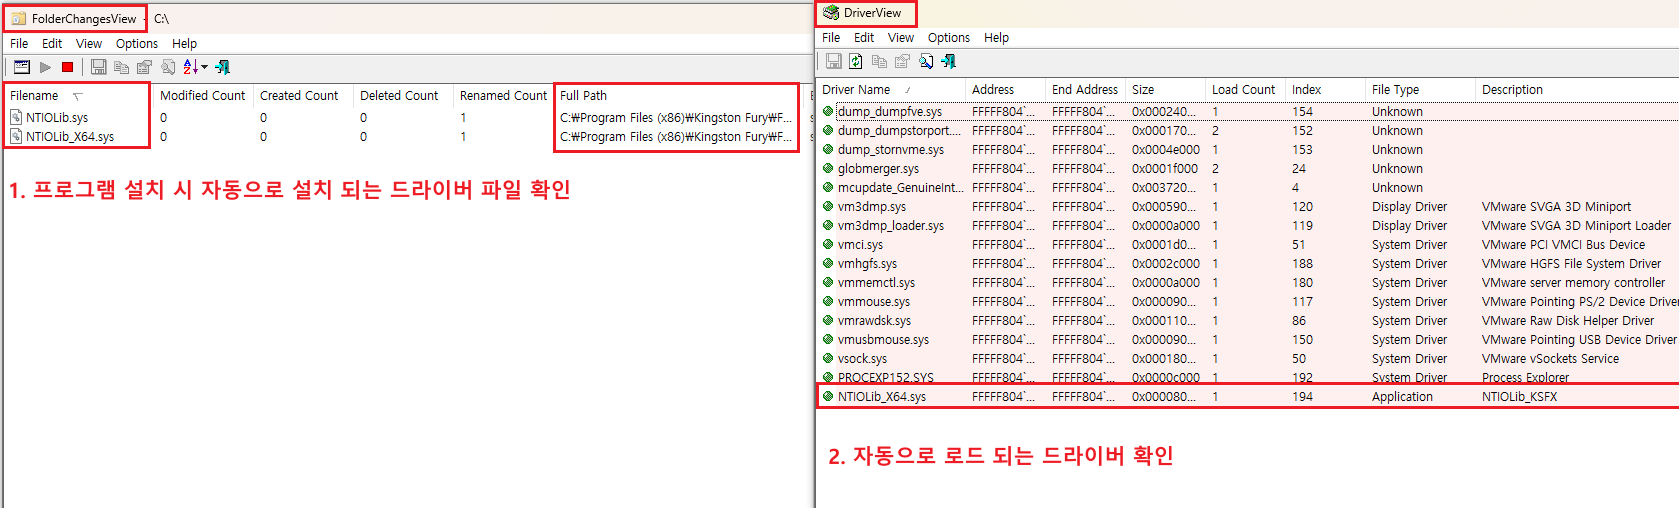This screenshot has height=508, width=1679.
Task: Click the Exit door icon in FolderChangesView
Action: (223, 67)
